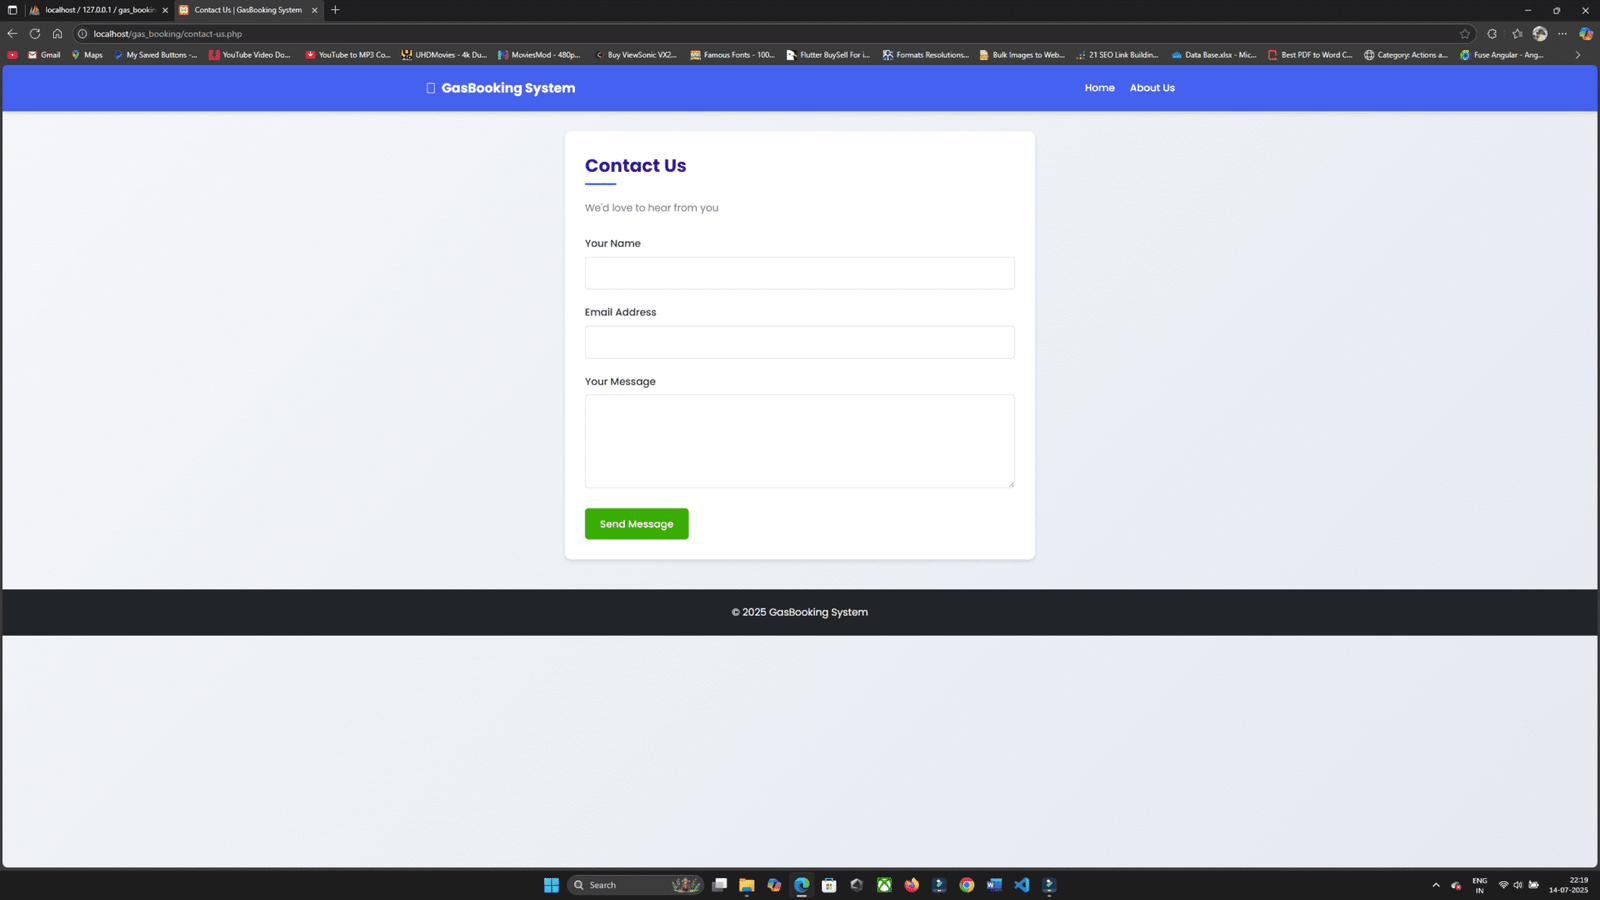The height and width of the screenshot is (900, 1600).
Task: Show hidden icons in the system tray
Action: click(1436, 885)
